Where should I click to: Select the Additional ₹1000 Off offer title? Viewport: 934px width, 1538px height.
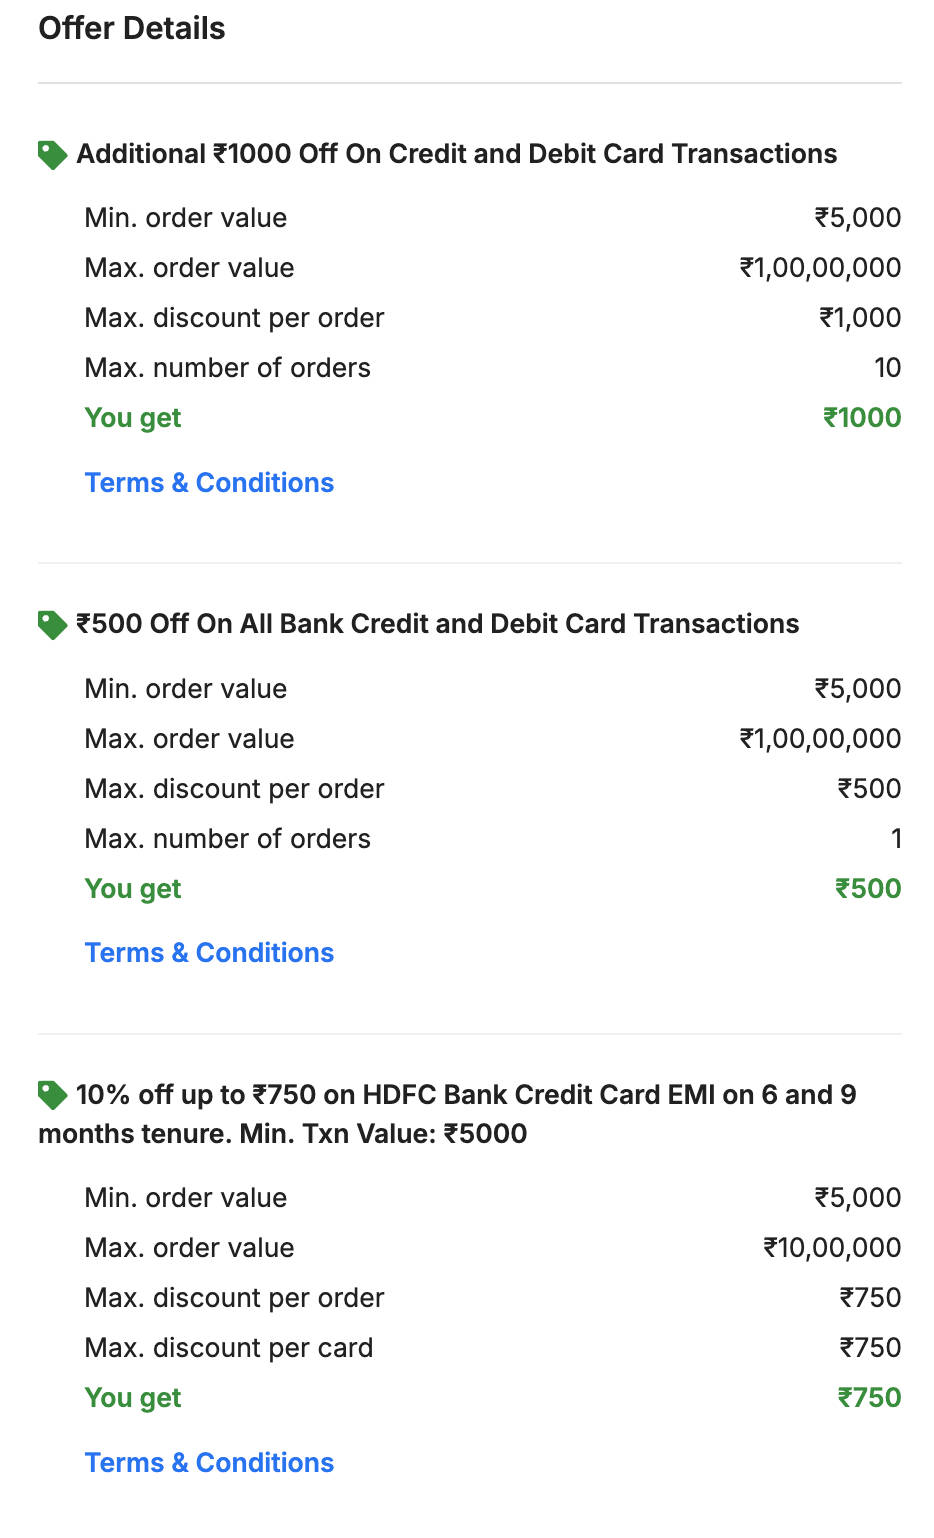click(457, 154)
